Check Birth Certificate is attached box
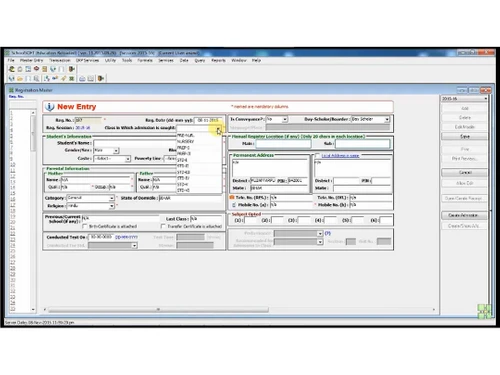This screenshot has width=500, height=375. 85,226
